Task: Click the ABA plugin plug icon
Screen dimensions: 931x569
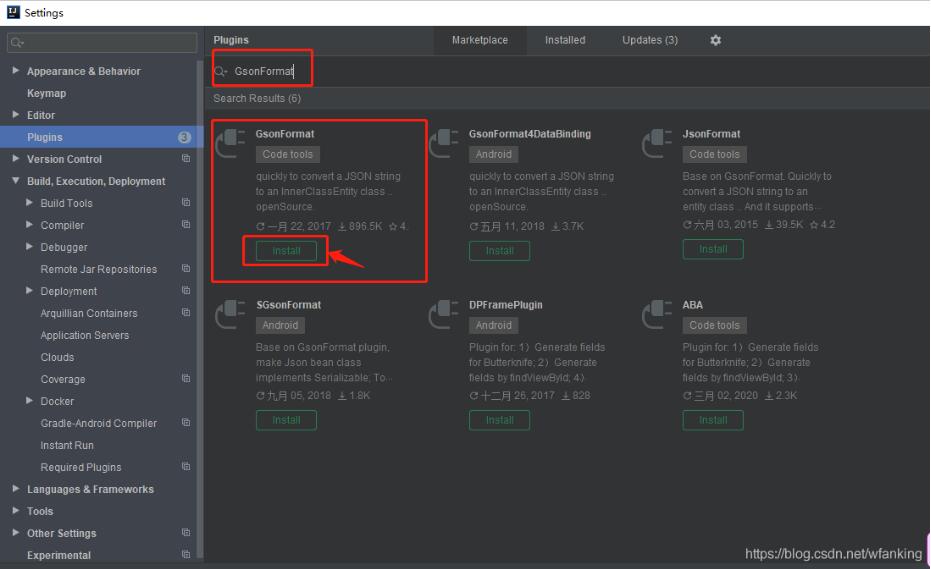Action: pyautogui.click(x=657, y=315)
